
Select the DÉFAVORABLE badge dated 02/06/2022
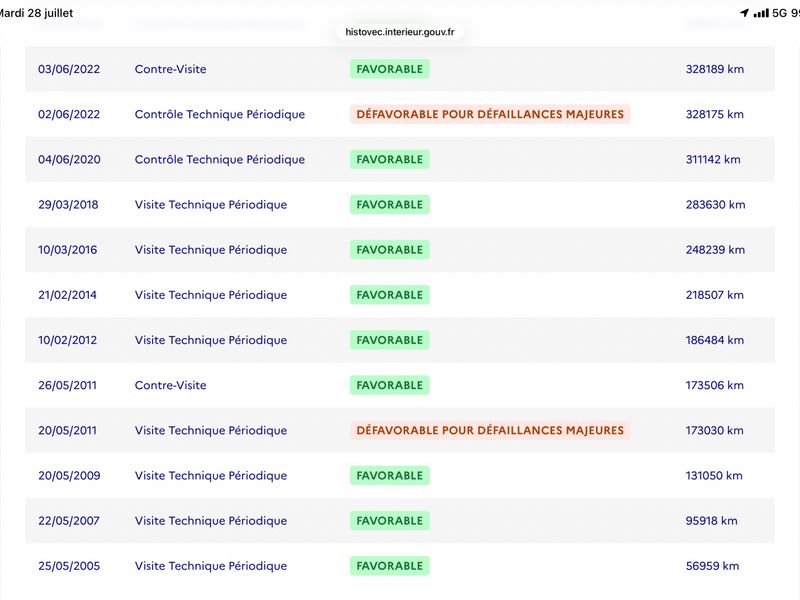tap(490, 114)
